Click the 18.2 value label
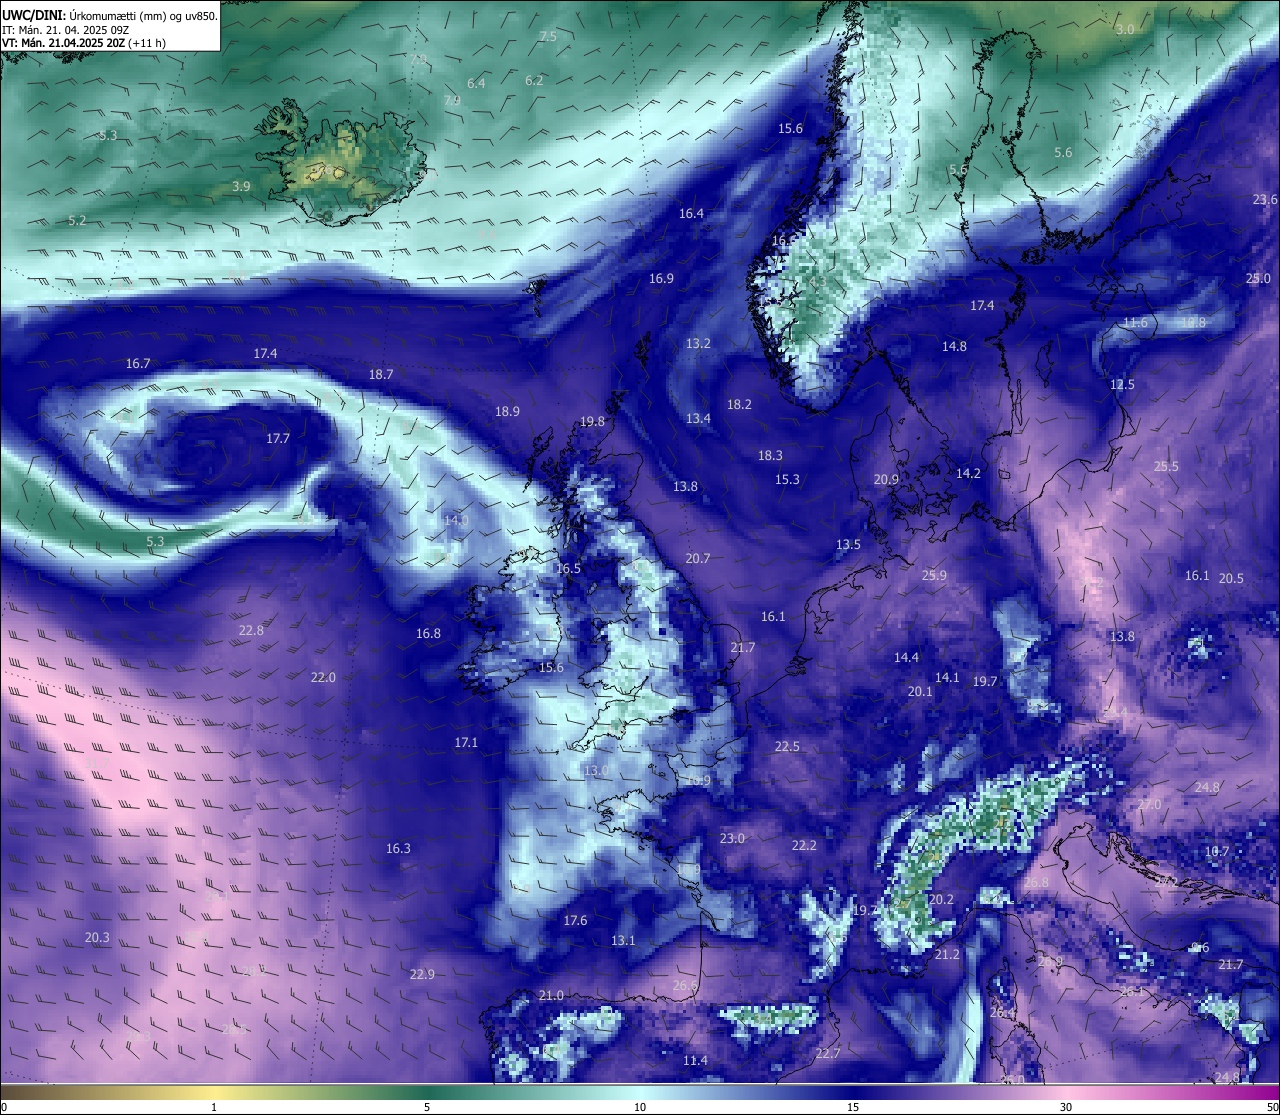 pyautogui.click(x=739, y=404)
